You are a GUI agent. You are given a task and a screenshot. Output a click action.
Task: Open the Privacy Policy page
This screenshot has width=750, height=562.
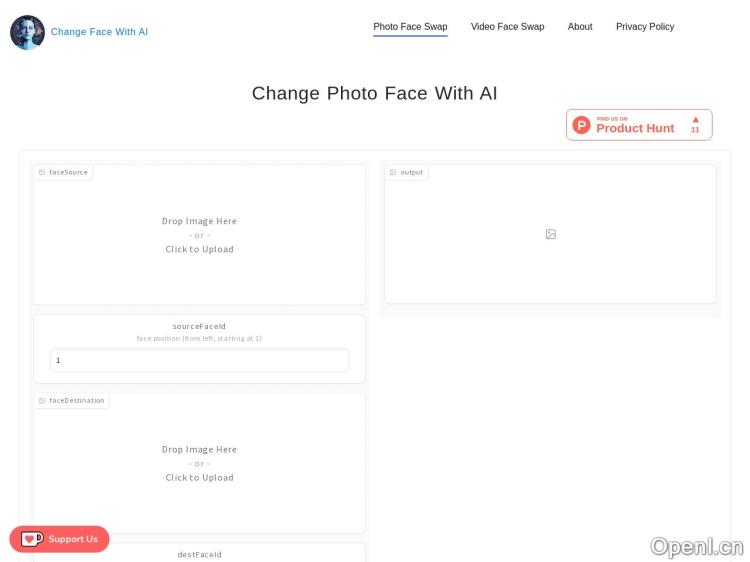(x=645, y=27)
